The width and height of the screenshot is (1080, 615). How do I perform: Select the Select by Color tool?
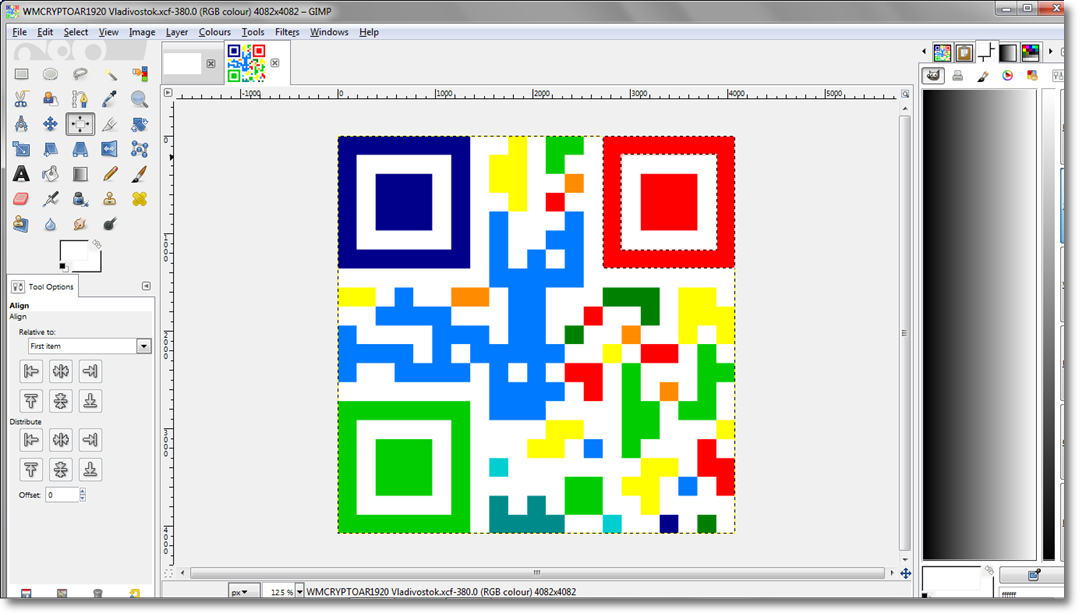coord(139,74)
